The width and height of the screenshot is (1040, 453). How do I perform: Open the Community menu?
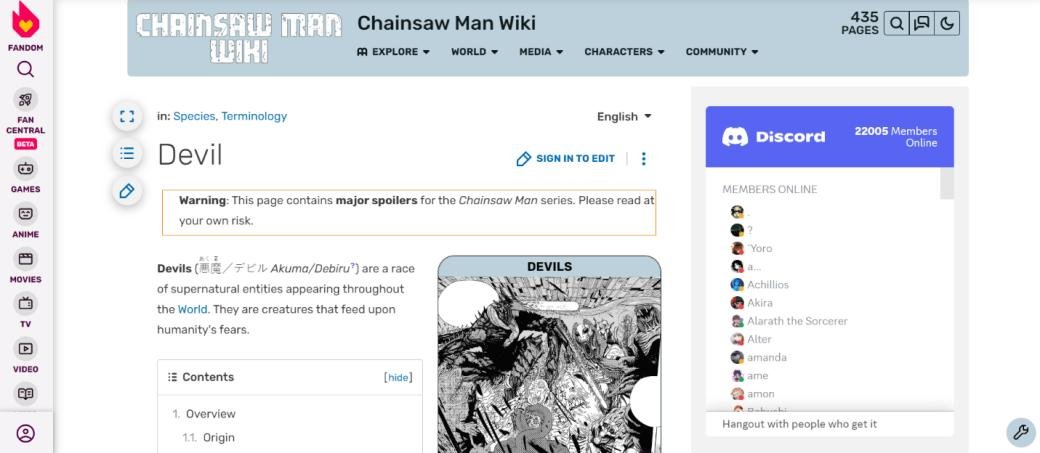[722, 52]
